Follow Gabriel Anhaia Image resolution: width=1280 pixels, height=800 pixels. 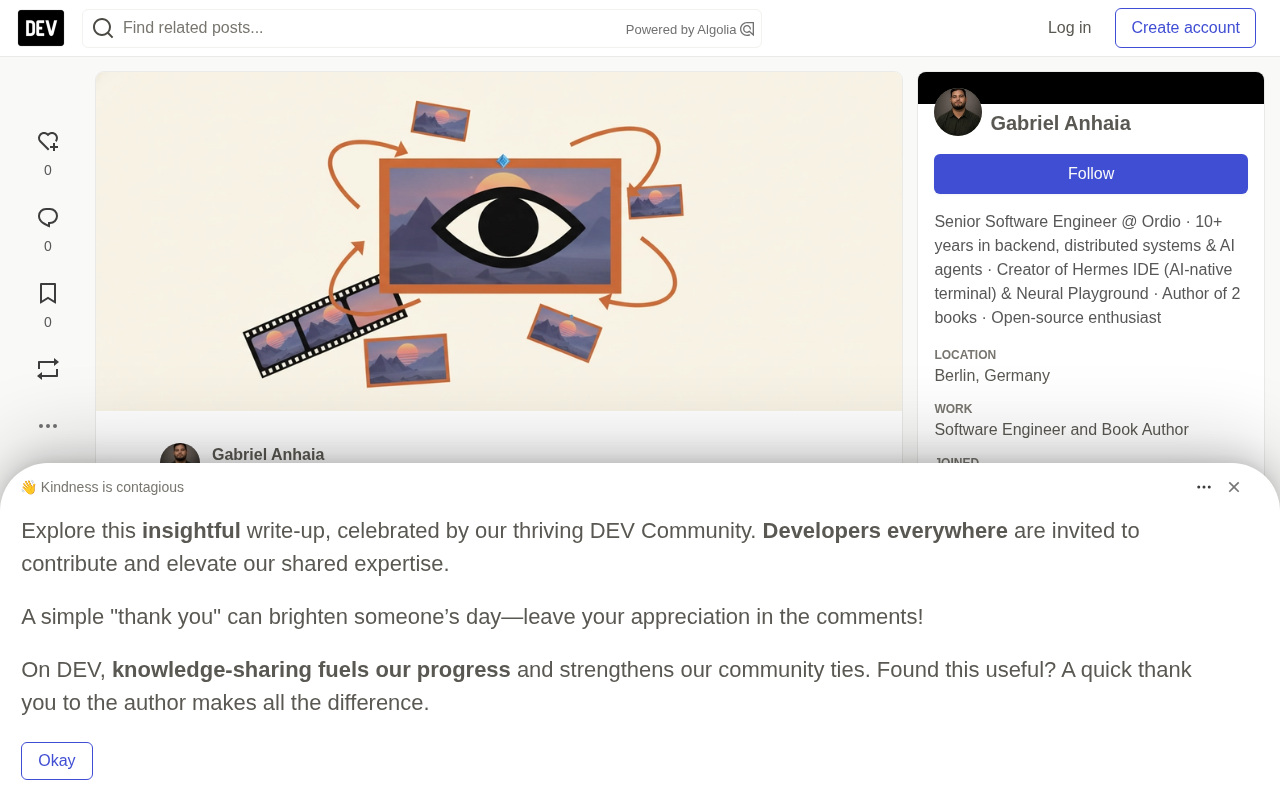click(x=1091, y=174)
